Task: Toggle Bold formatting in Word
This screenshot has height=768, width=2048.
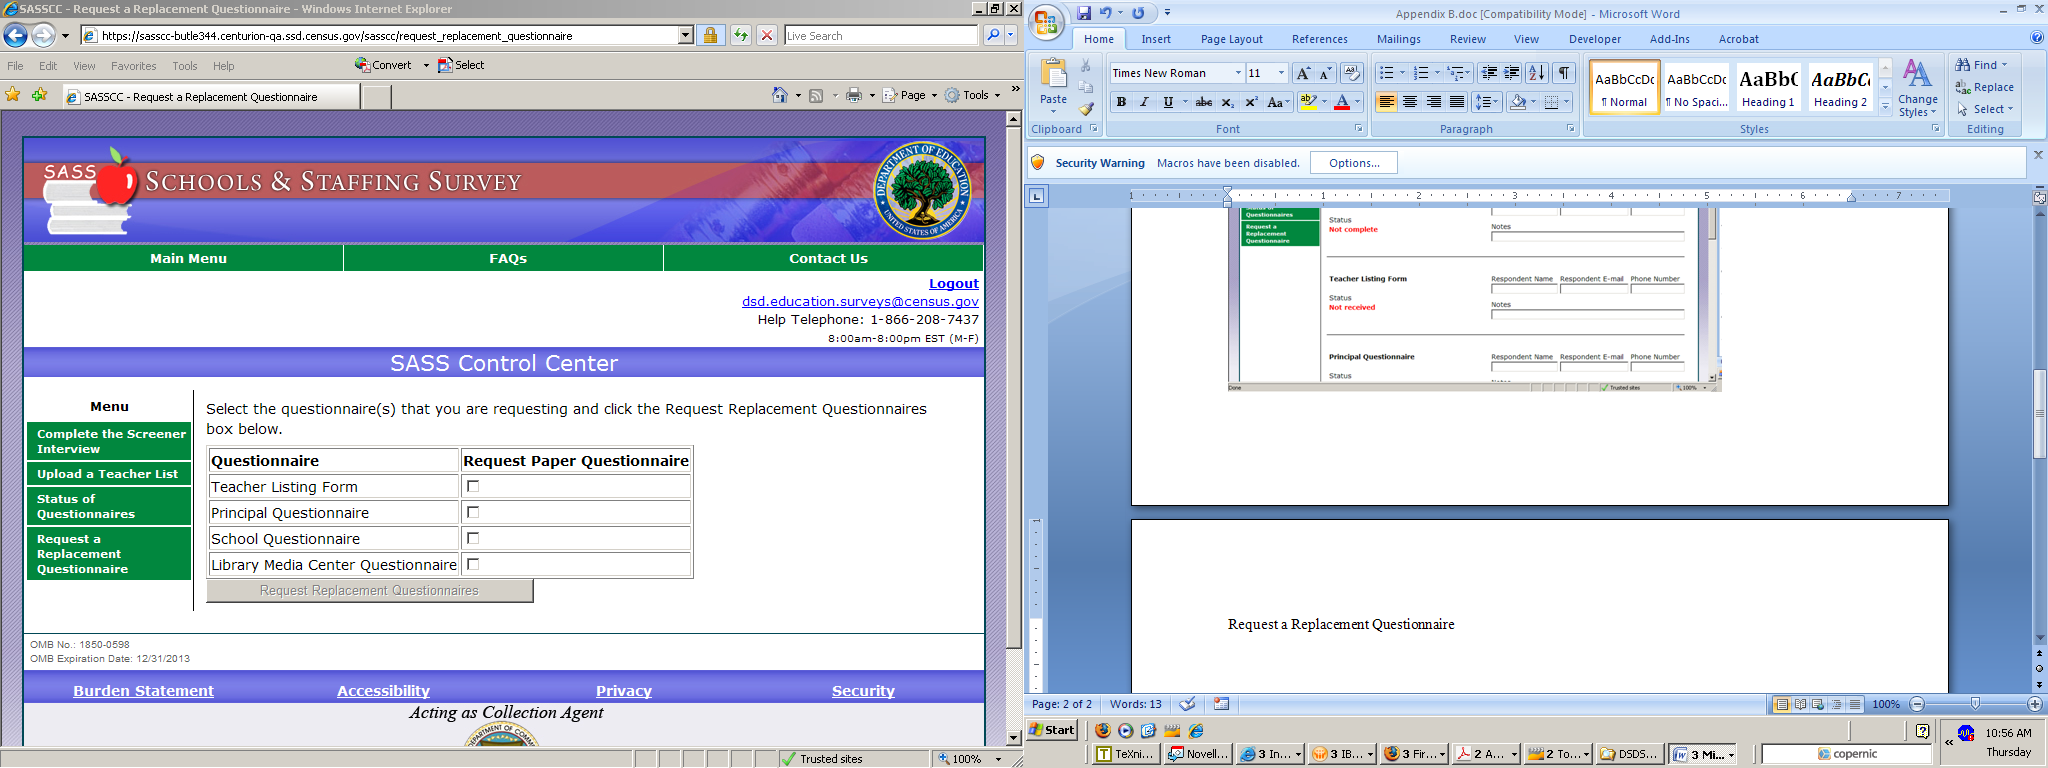Action: pyautogui.click(x=1121, y=102)
